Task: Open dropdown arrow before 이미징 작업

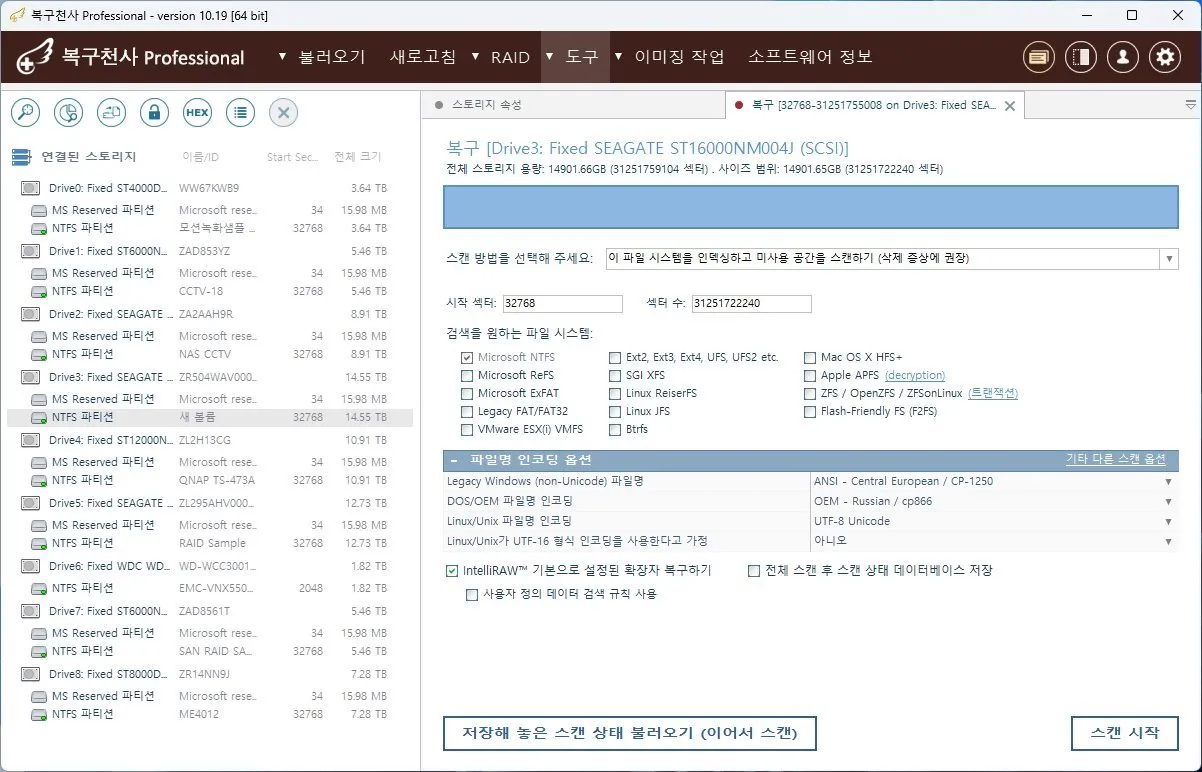Action: coord(619,57)
